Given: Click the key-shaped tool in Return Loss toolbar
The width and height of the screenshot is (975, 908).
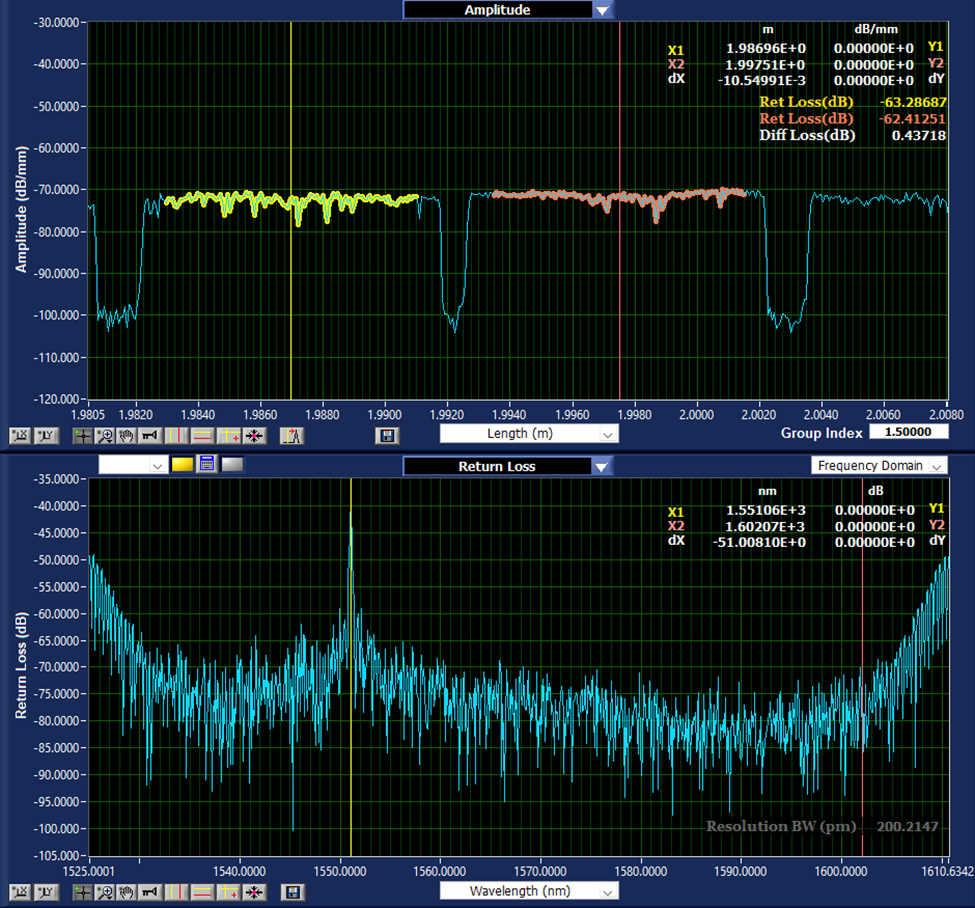Looking at the screenshot, I should click(x=149, y=892).
